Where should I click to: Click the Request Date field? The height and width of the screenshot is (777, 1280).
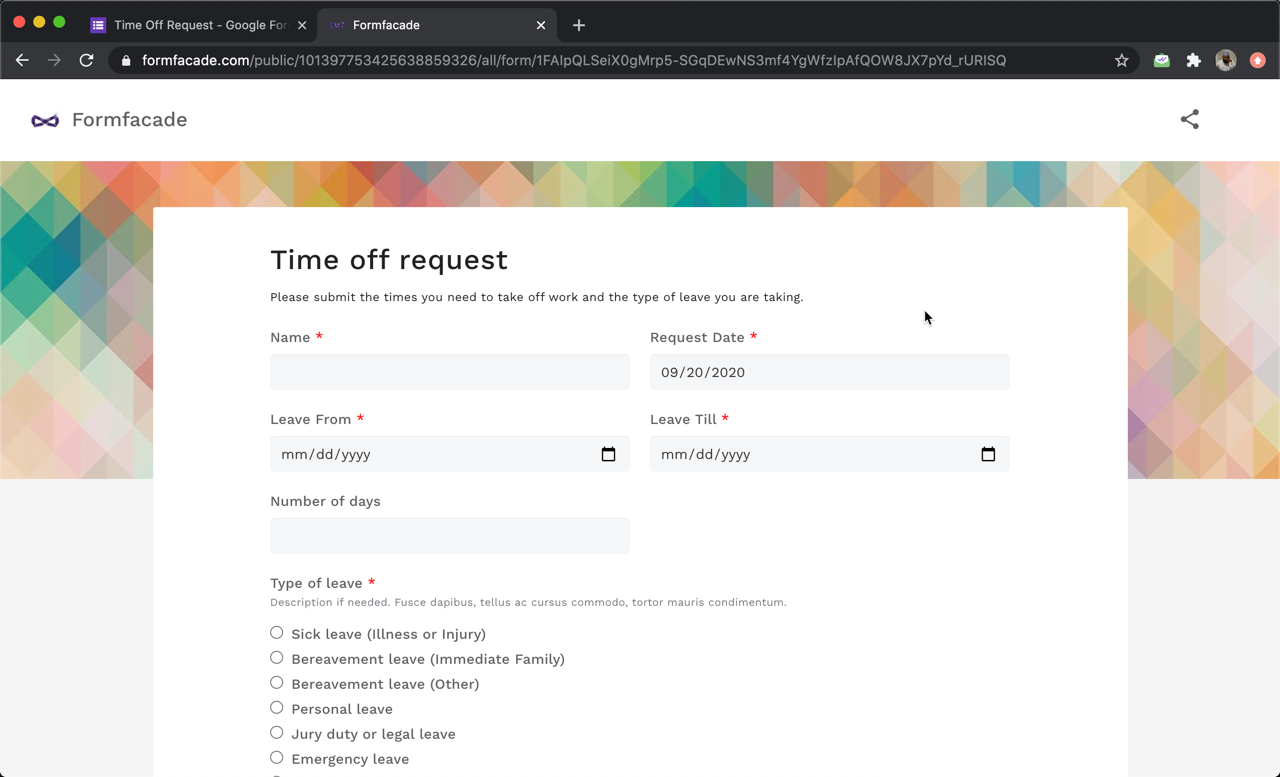coord(829,372)
